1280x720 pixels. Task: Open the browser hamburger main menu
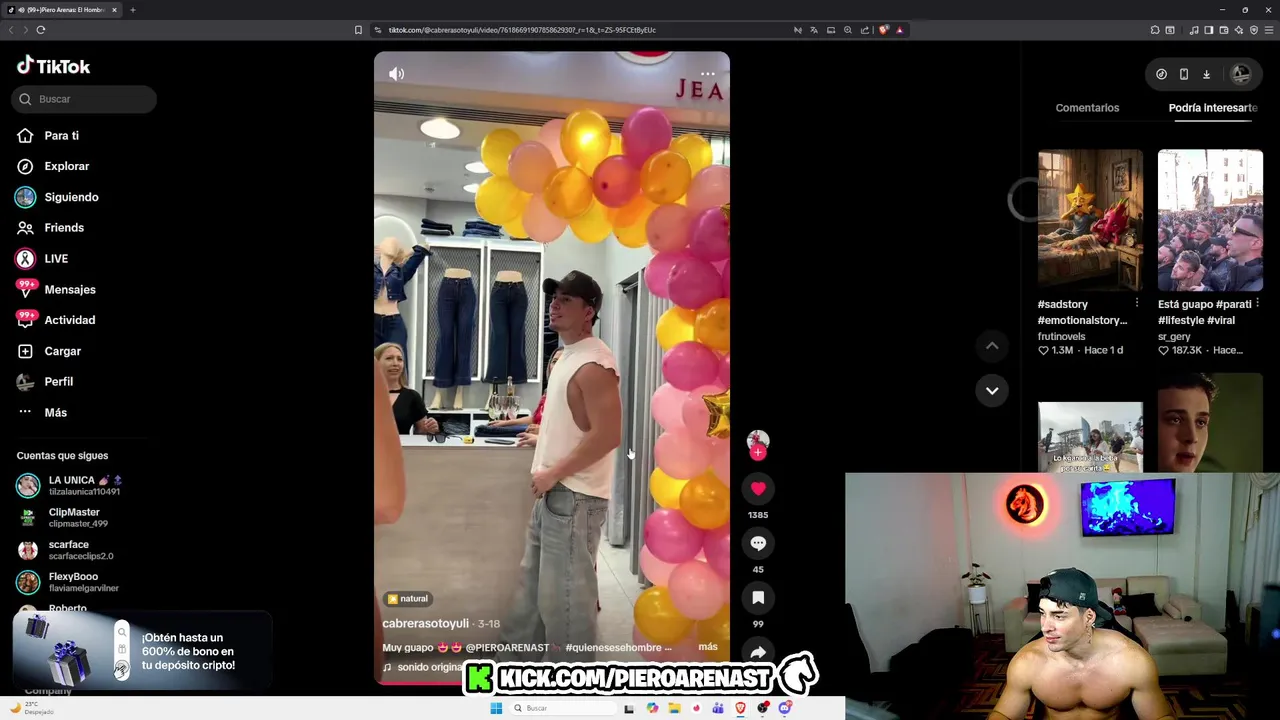pos(1269,30)
